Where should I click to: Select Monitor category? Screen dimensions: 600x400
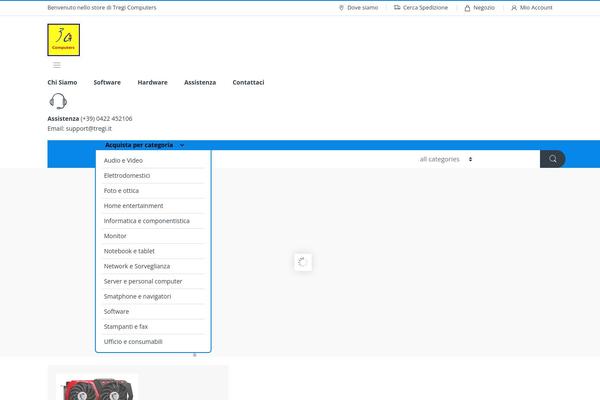click(x=153, y=236)
